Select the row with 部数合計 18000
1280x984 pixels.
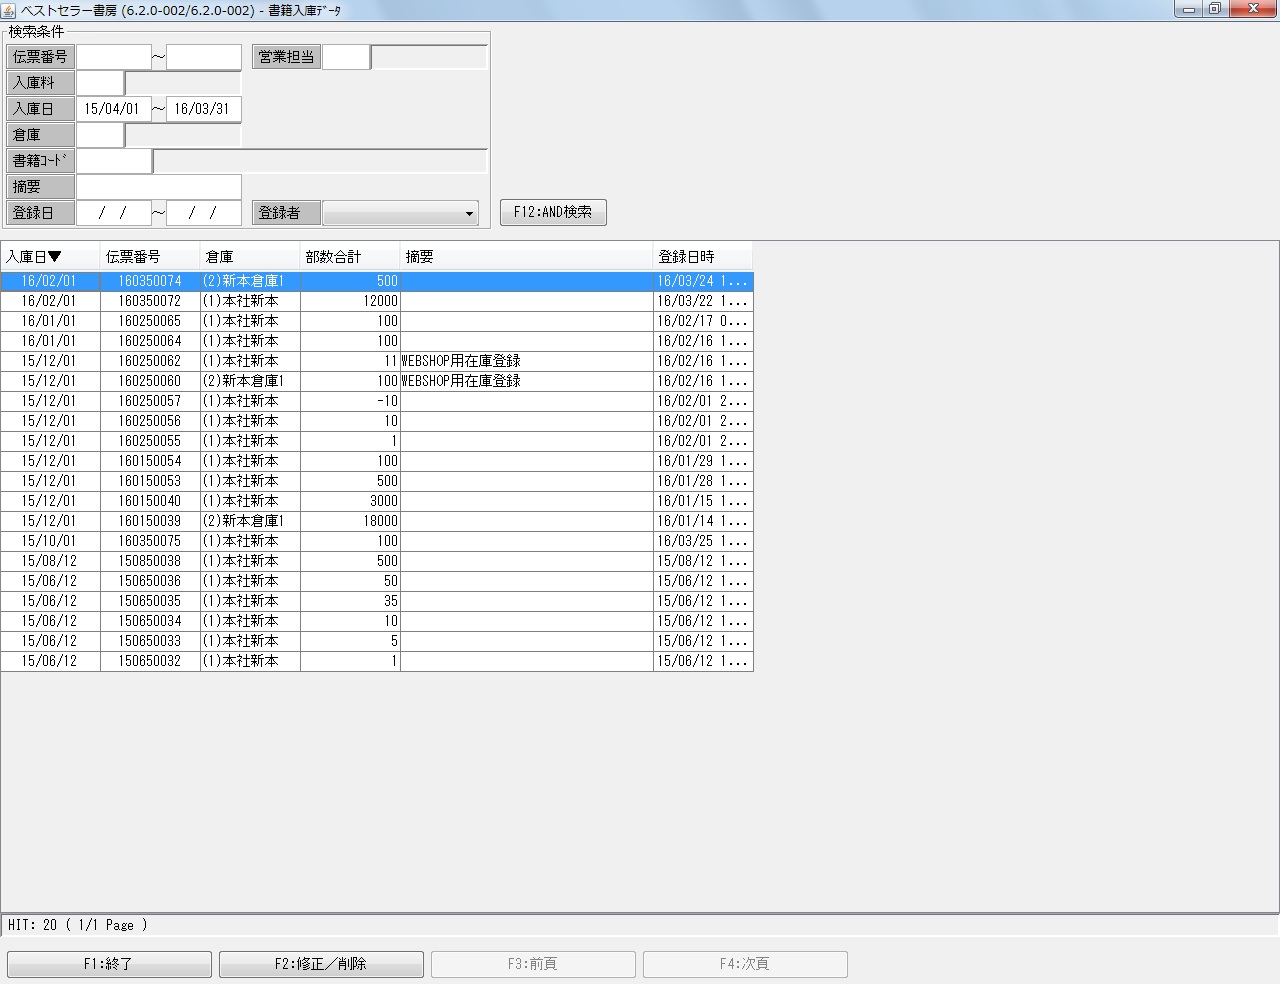350,521
